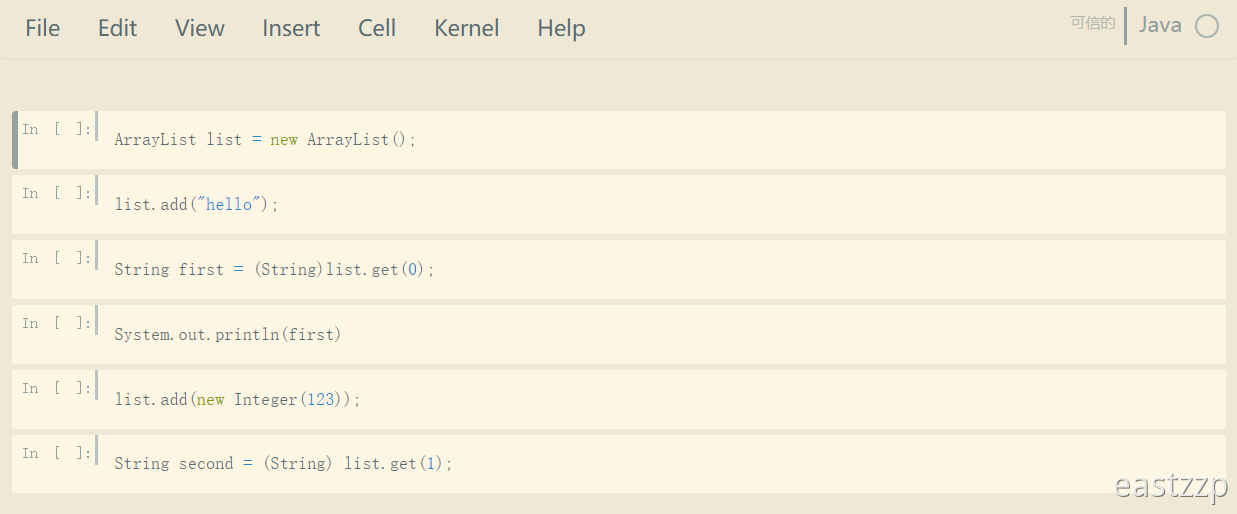Click the Java kernel name label

[1160, 25]
